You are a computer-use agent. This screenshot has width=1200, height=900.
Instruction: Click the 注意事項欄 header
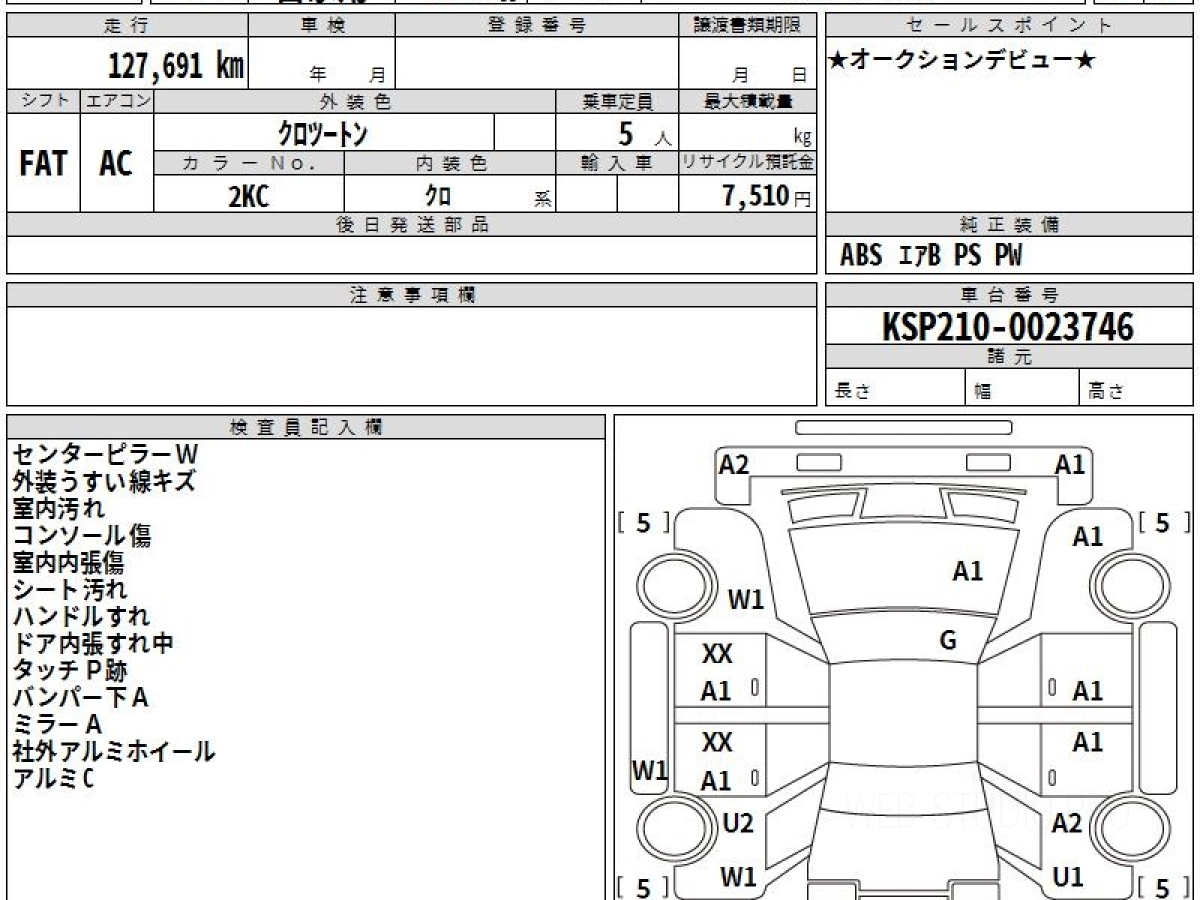coord(412,295)
